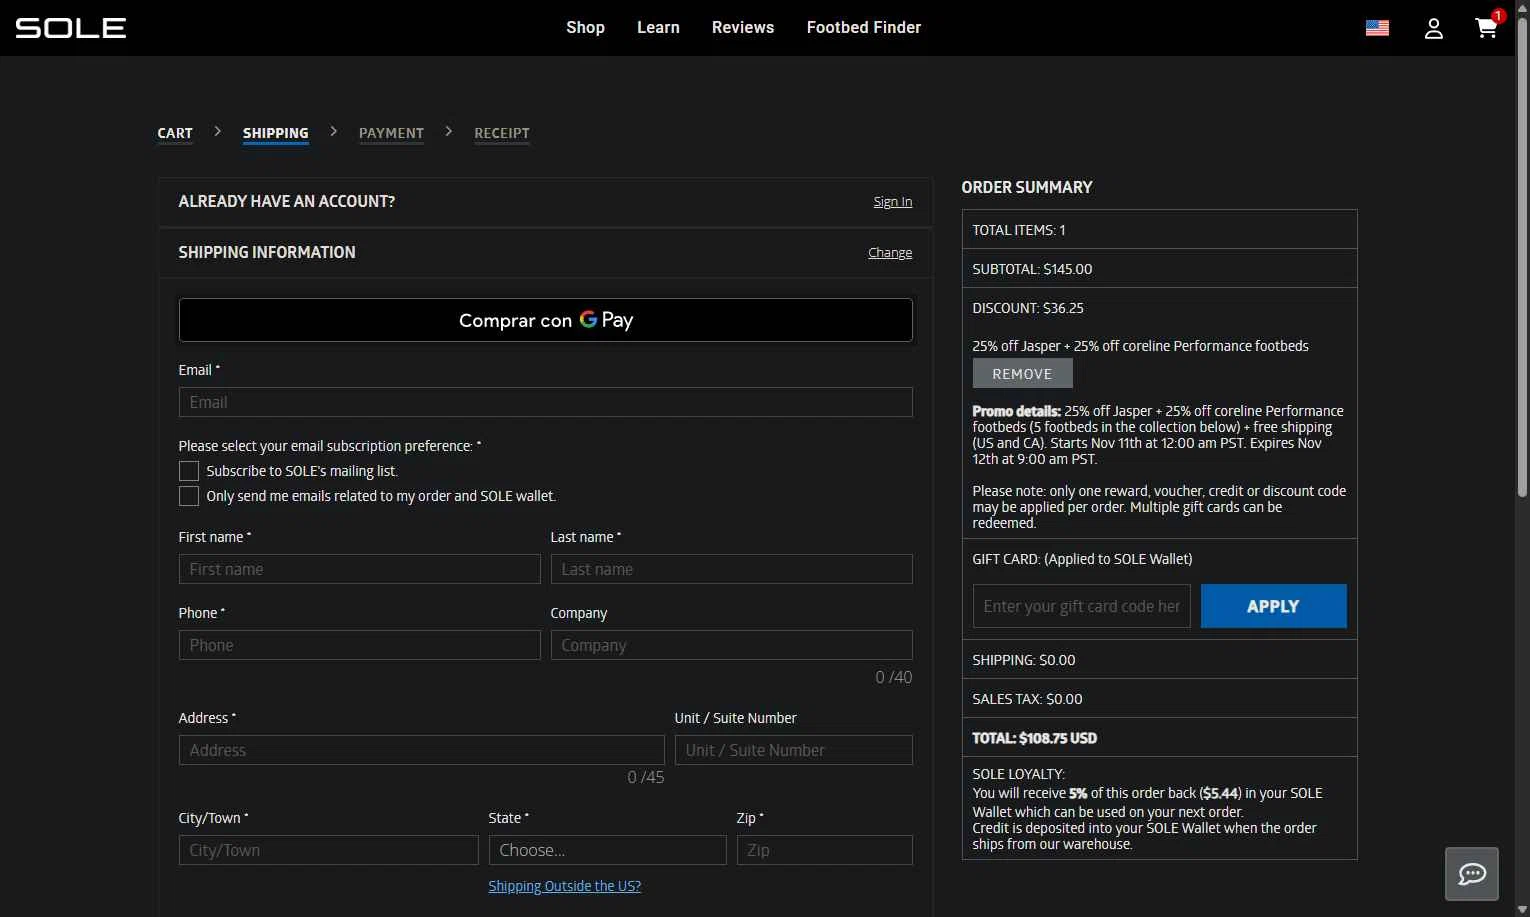This screenshot has height=917, width=1530.
Task: Open the State dropdown
Action: click(608, 850)
